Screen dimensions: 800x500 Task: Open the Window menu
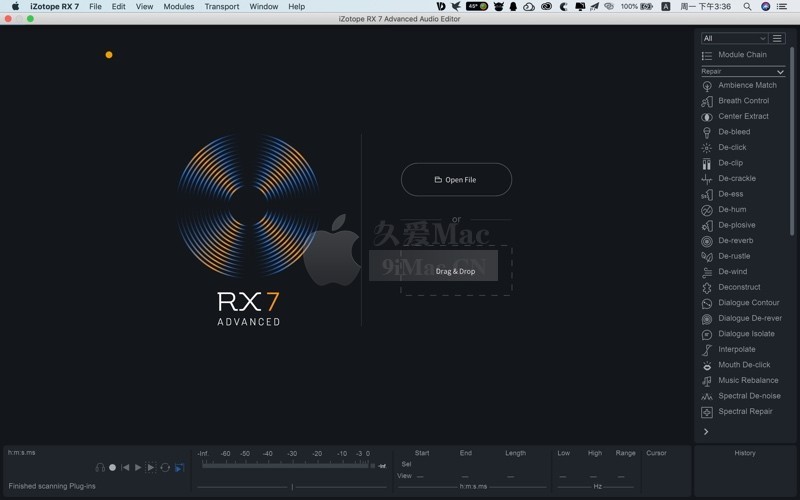(264, 7)
